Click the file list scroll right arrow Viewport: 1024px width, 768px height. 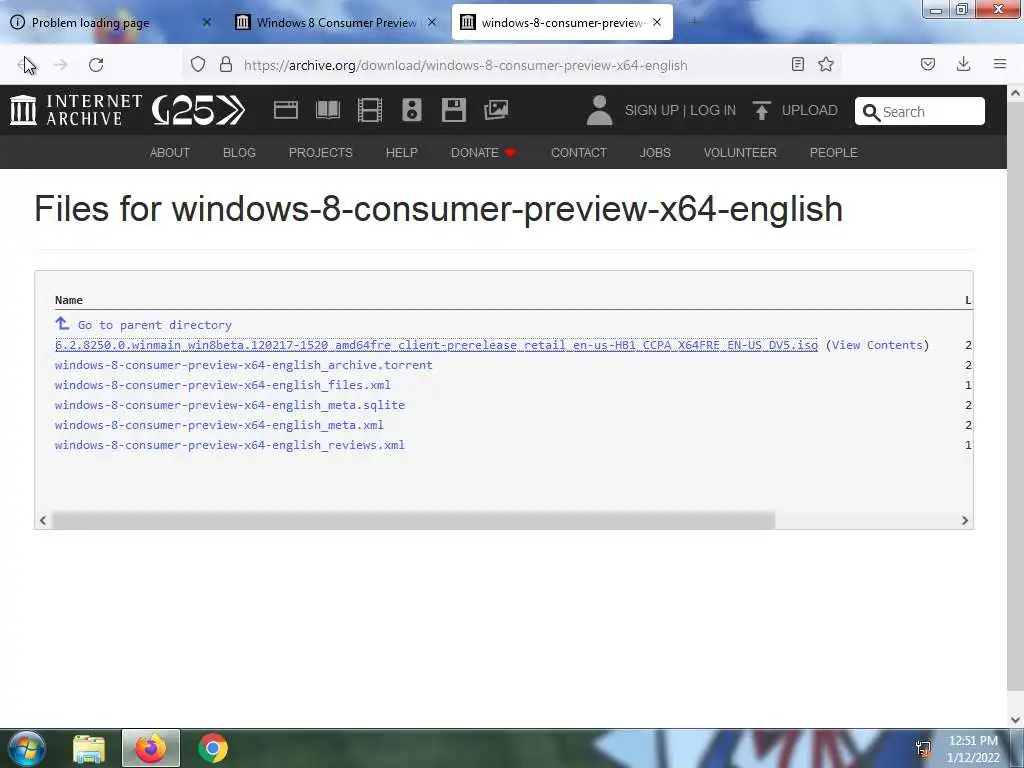point(965,520)
